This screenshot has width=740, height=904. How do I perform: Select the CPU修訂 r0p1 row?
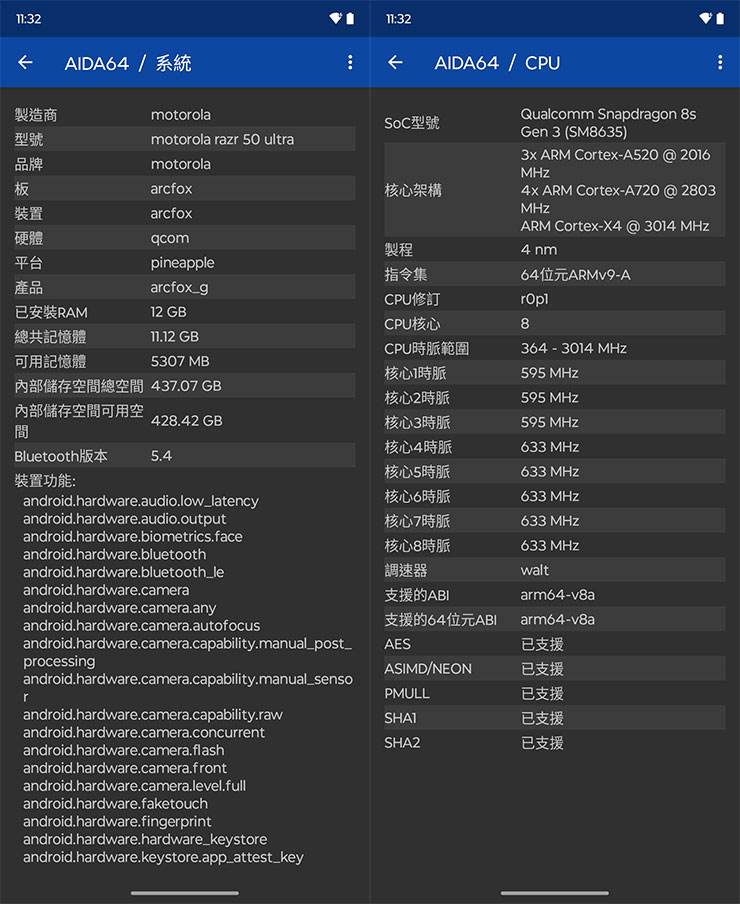[554, 299]
